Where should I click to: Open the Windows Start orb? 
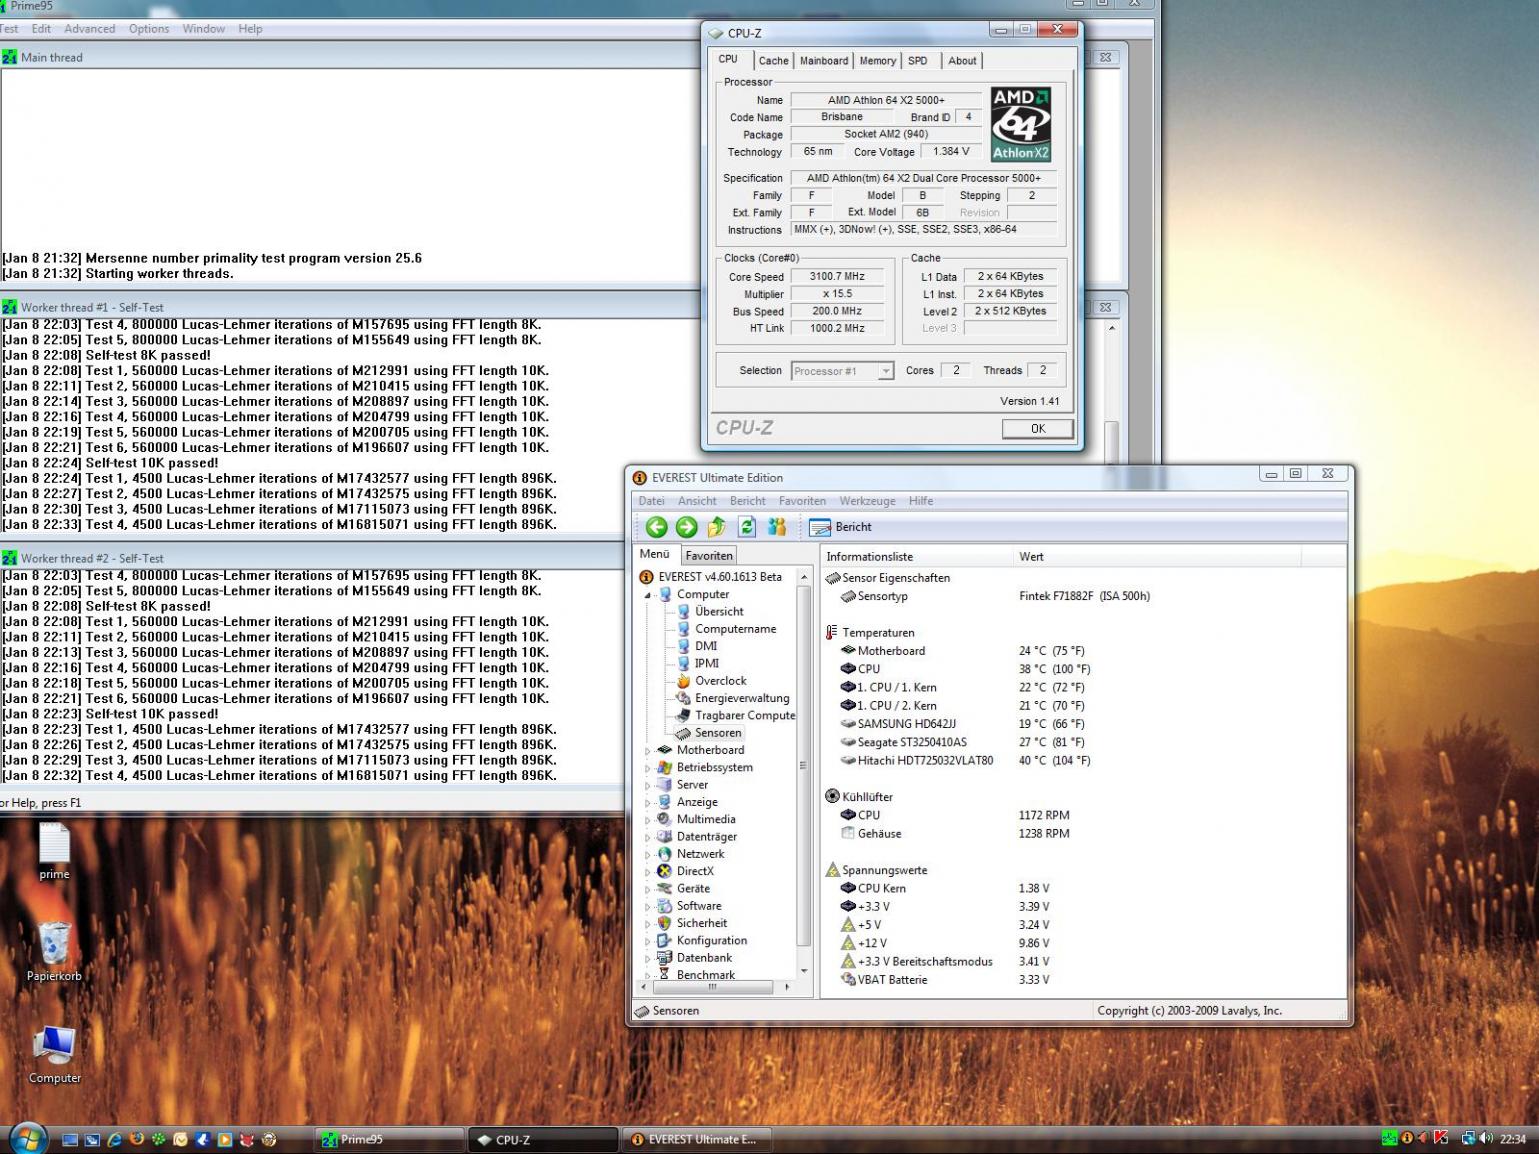tap(27, 1138)
